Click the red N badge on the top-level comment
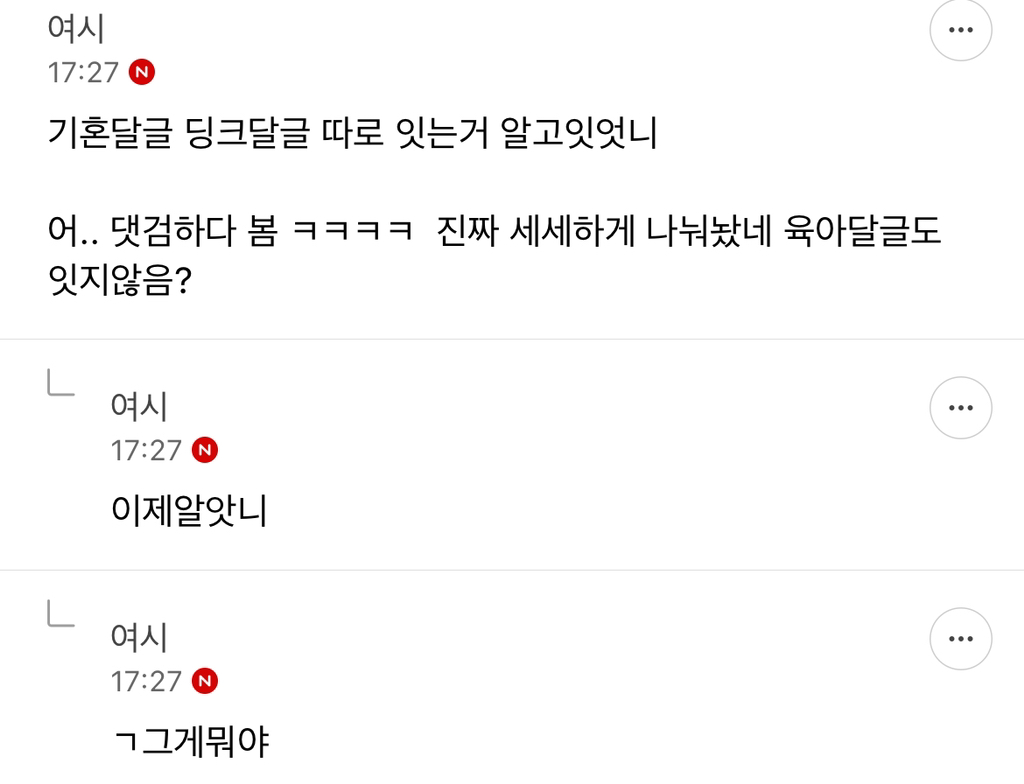The image size is (1024, 784). (142, 73)
